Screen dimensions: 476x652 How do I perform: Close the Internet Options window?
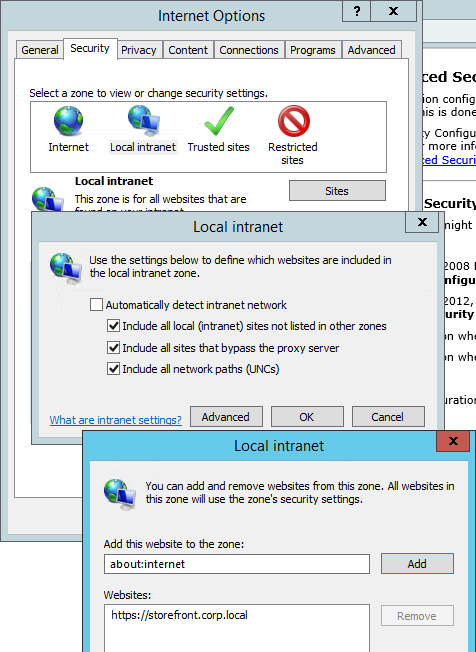(393, 11)
